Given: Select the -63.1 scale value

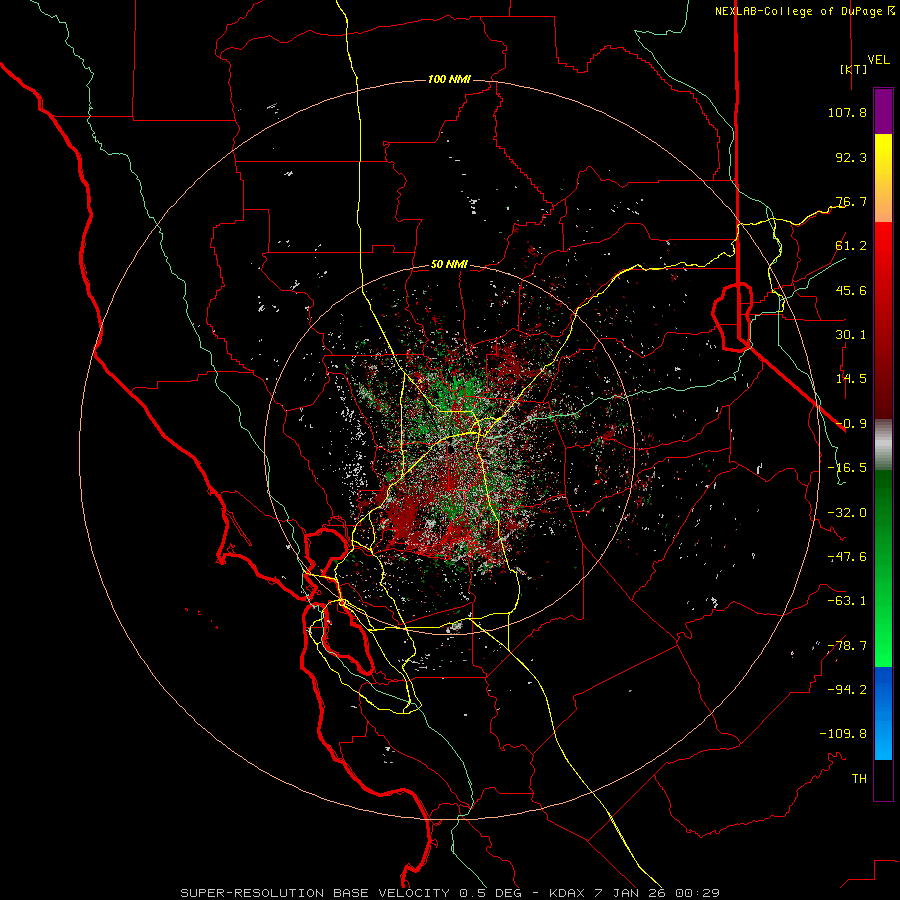Looking at the screenshot, I should (847, 601).
